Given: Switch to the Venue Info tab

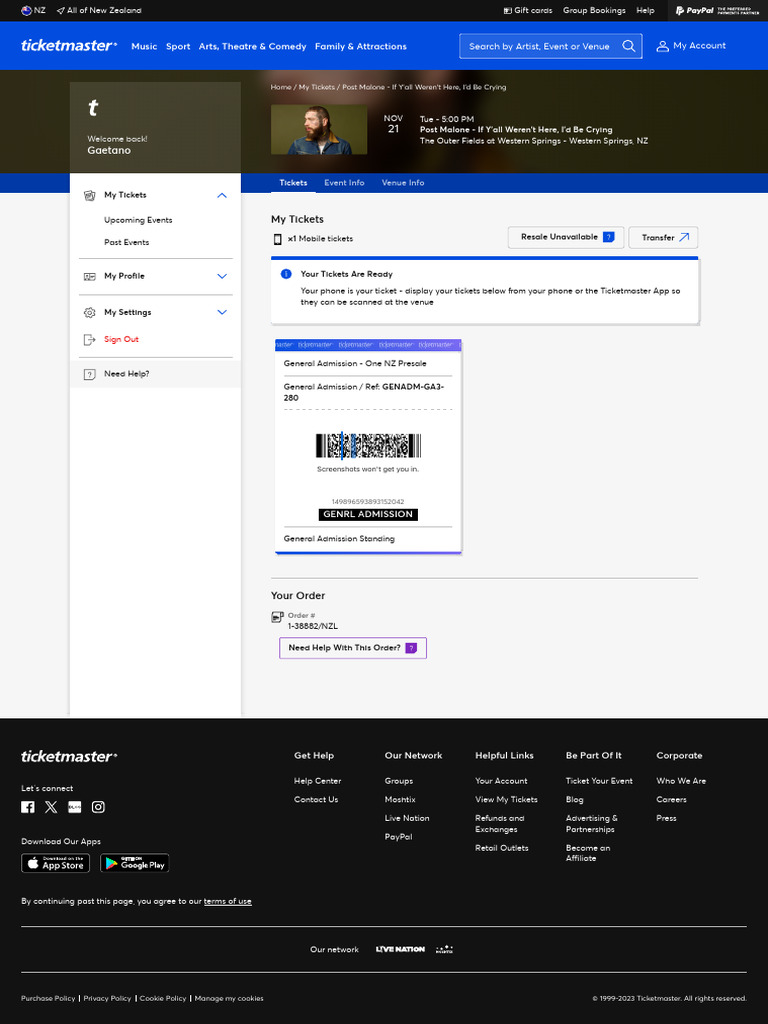Looking at the screenshot, I should [x=403, y=183].
